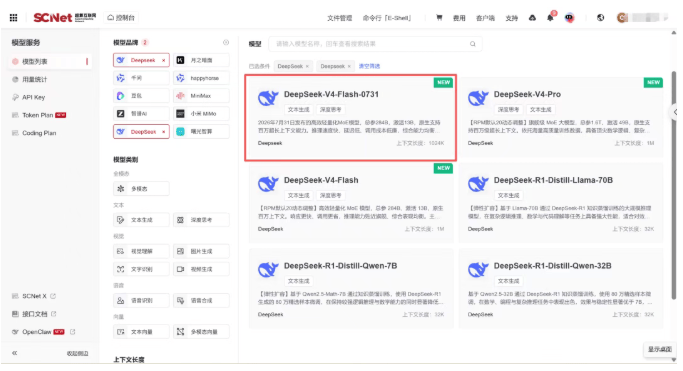The height and width of the screenshot is (371, 683).
Task: Open the app grid launcher icon
Action: (x=14, y=18)
